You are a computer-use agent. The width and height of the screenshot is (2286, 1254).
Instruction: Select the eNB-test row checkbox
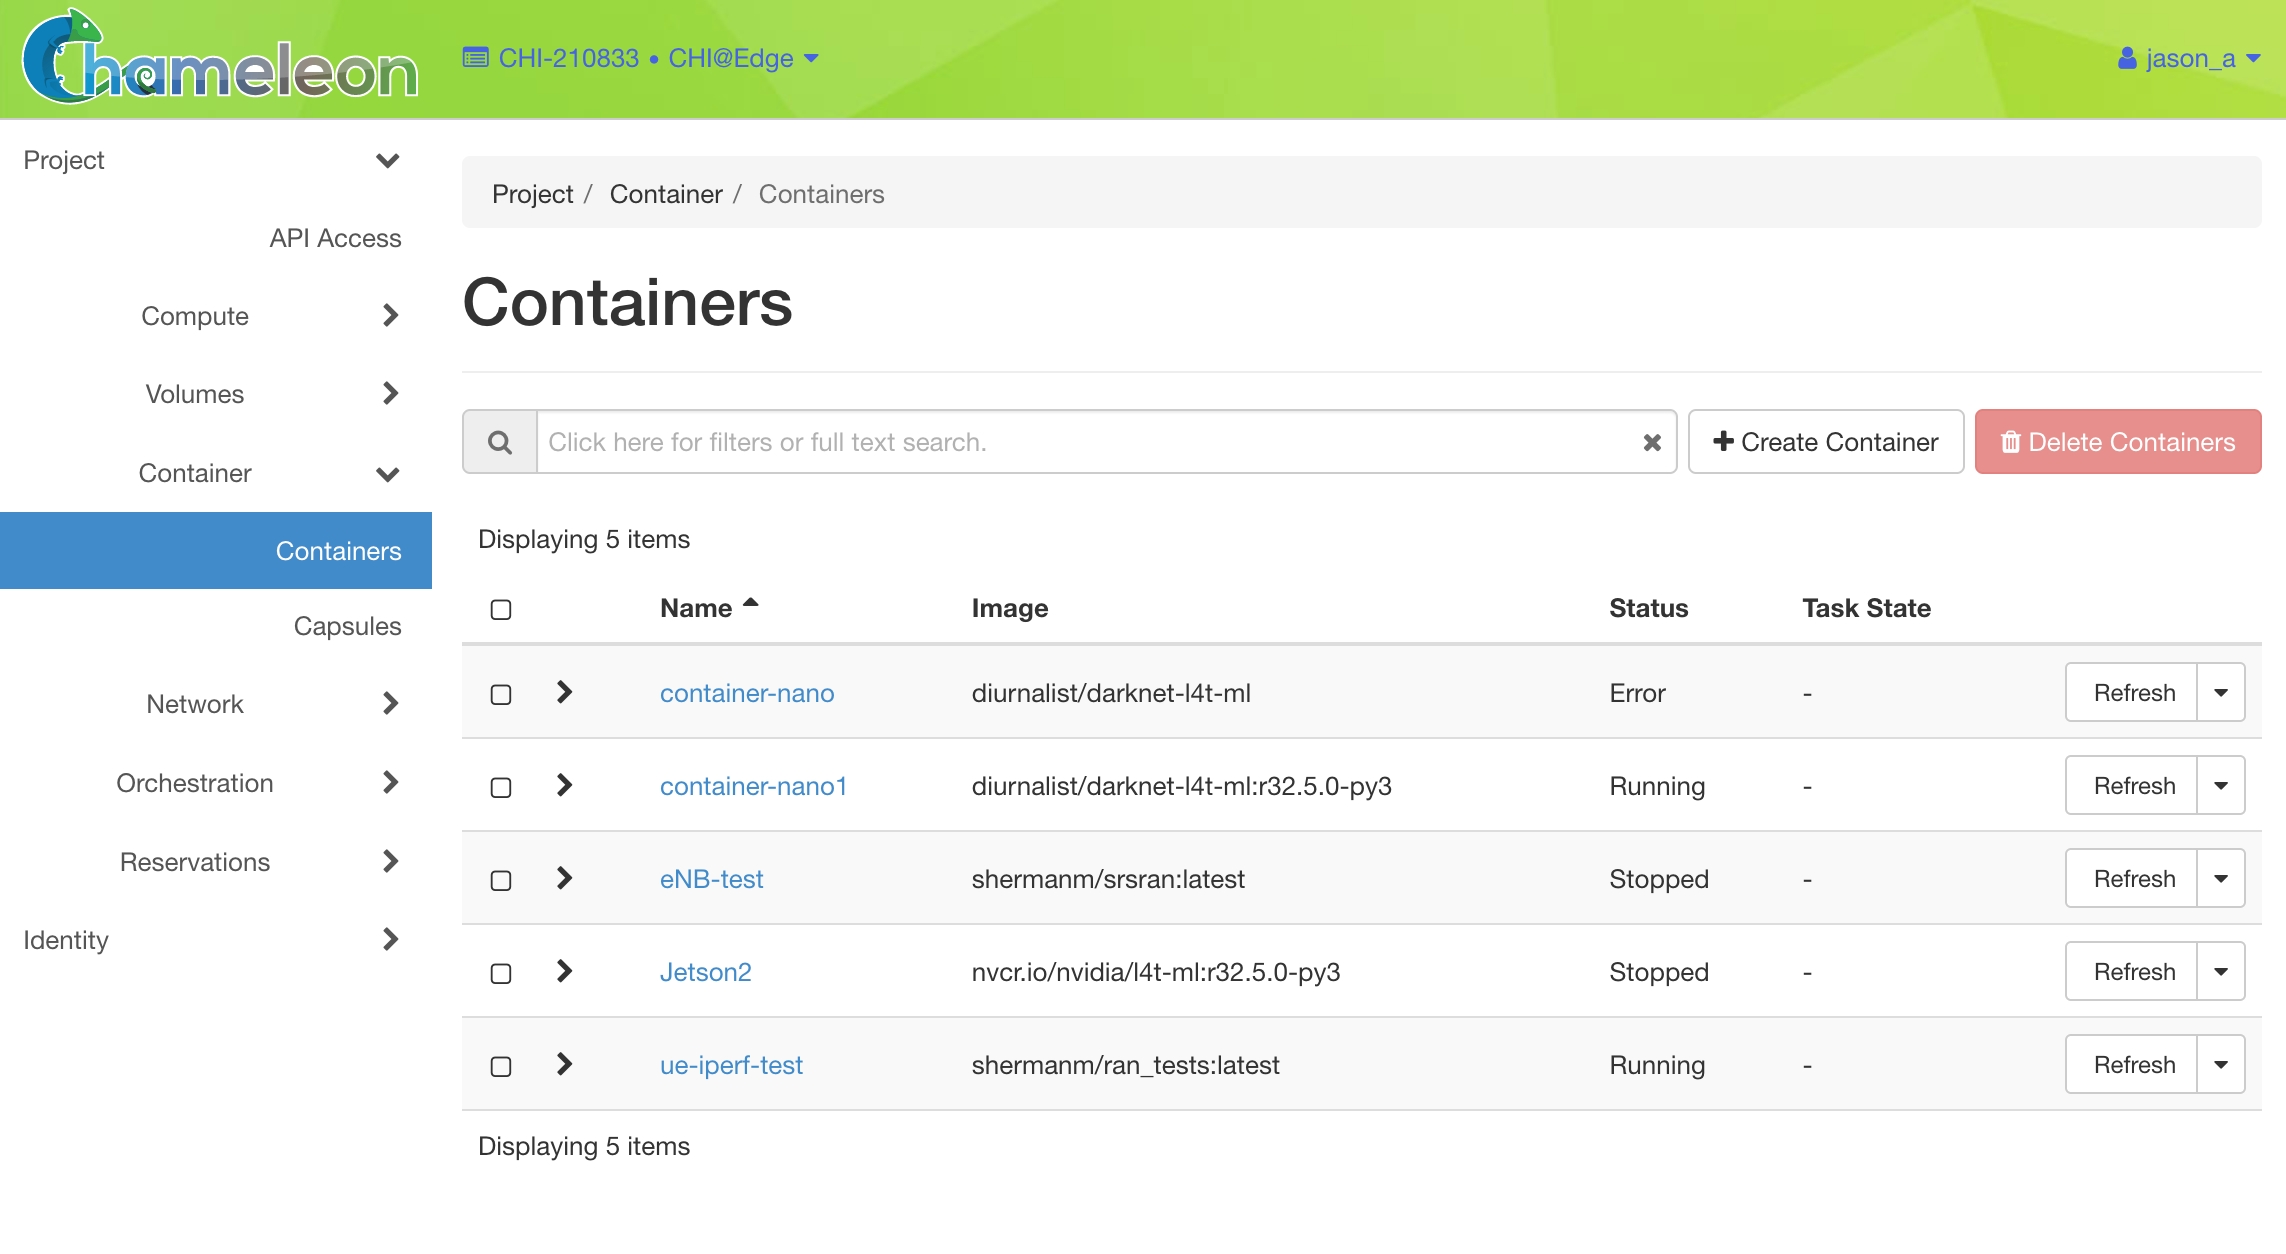click(x=501, y=880)
